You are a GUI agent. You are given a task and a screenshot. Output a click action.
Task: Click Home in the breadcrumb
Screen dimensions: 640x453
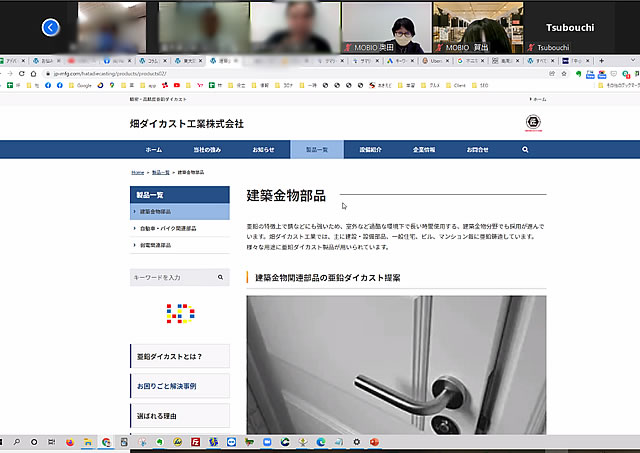(x=138, y=173)
